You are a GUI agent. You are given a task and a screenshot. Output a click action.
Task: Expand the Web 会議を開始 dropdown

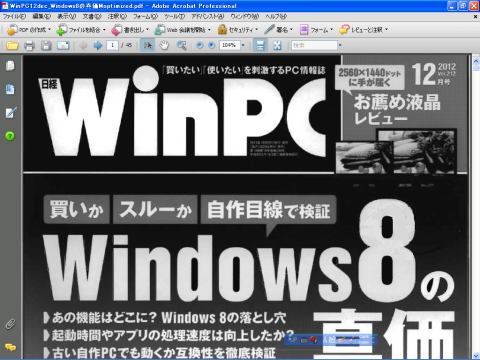[209, 30]
